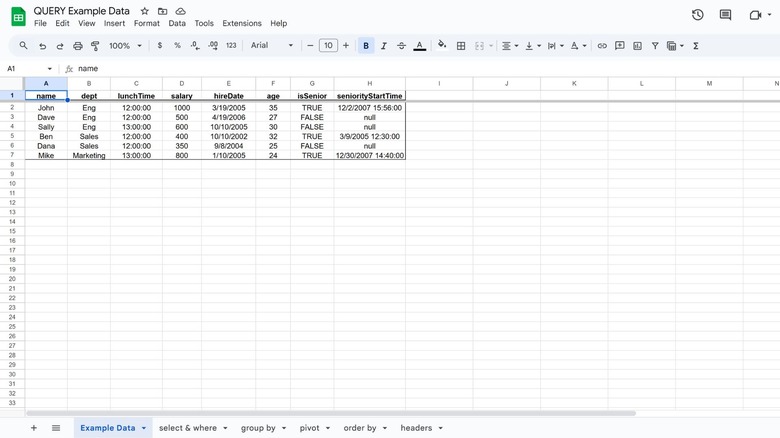The width and height of the screenshot is (780, 438).
Task: Open the zoom 100% dropdown
Action: pos(125,46)
